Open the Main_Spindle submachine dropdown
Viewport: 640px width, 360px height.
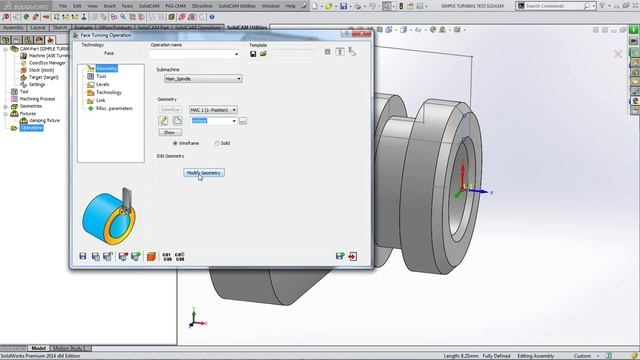tap(239, 79)
